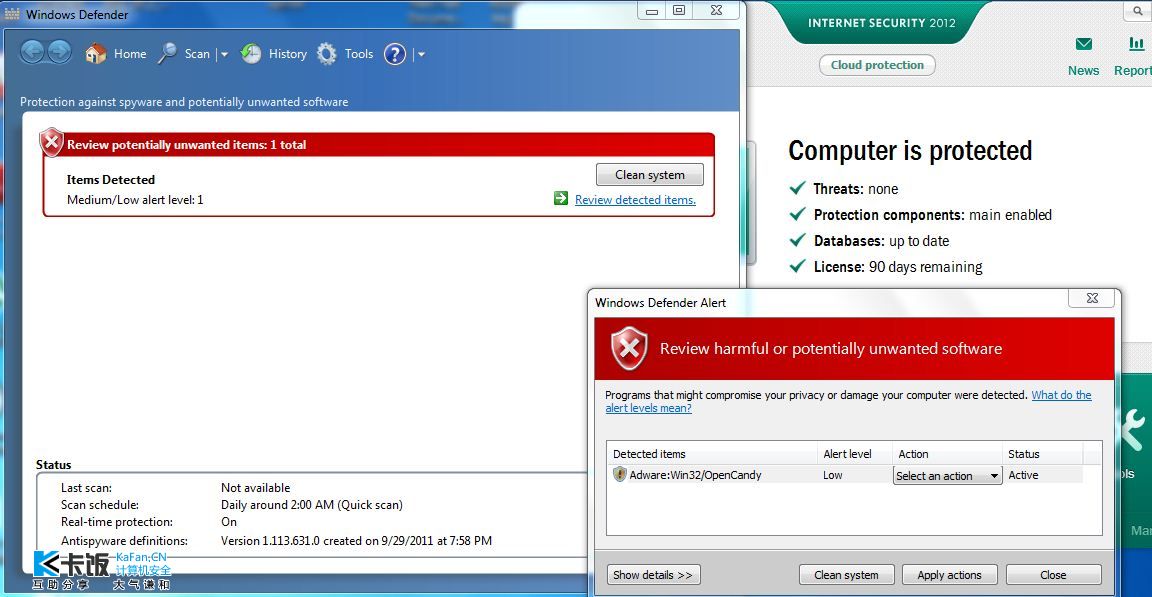Viewport: 1152px width, 597px height.
Task: Click 'License: 90 days remaining' line
Action: (898, 267)
